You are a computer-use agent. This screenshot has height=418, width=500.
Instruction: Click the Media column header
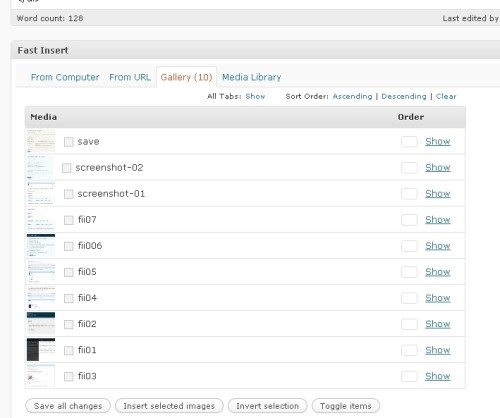pos(44,117)
